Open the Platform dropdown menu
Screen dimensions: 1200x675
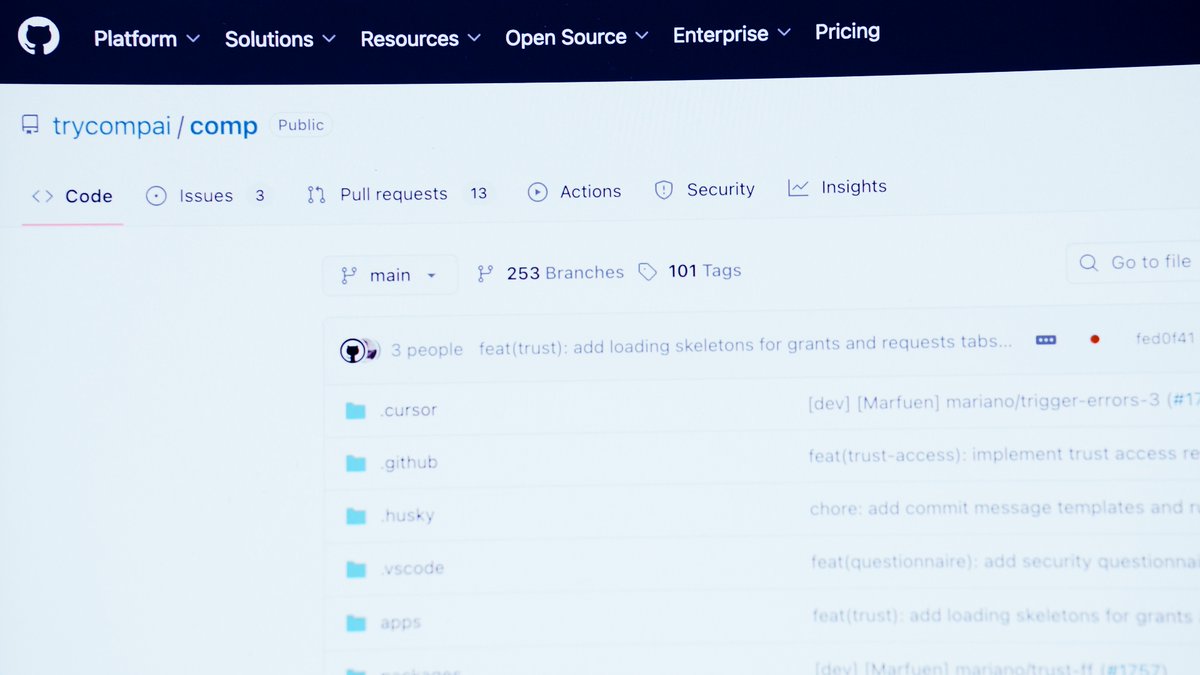click(147, 39)
